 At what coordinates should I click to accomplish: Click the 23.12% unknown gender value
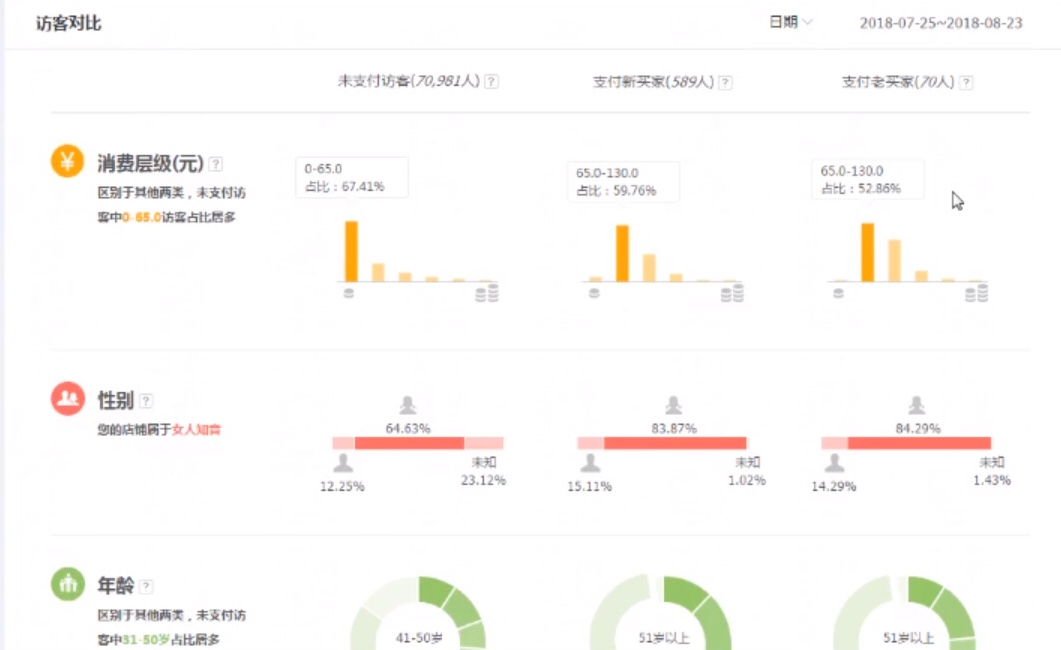[x=483, y=480]
